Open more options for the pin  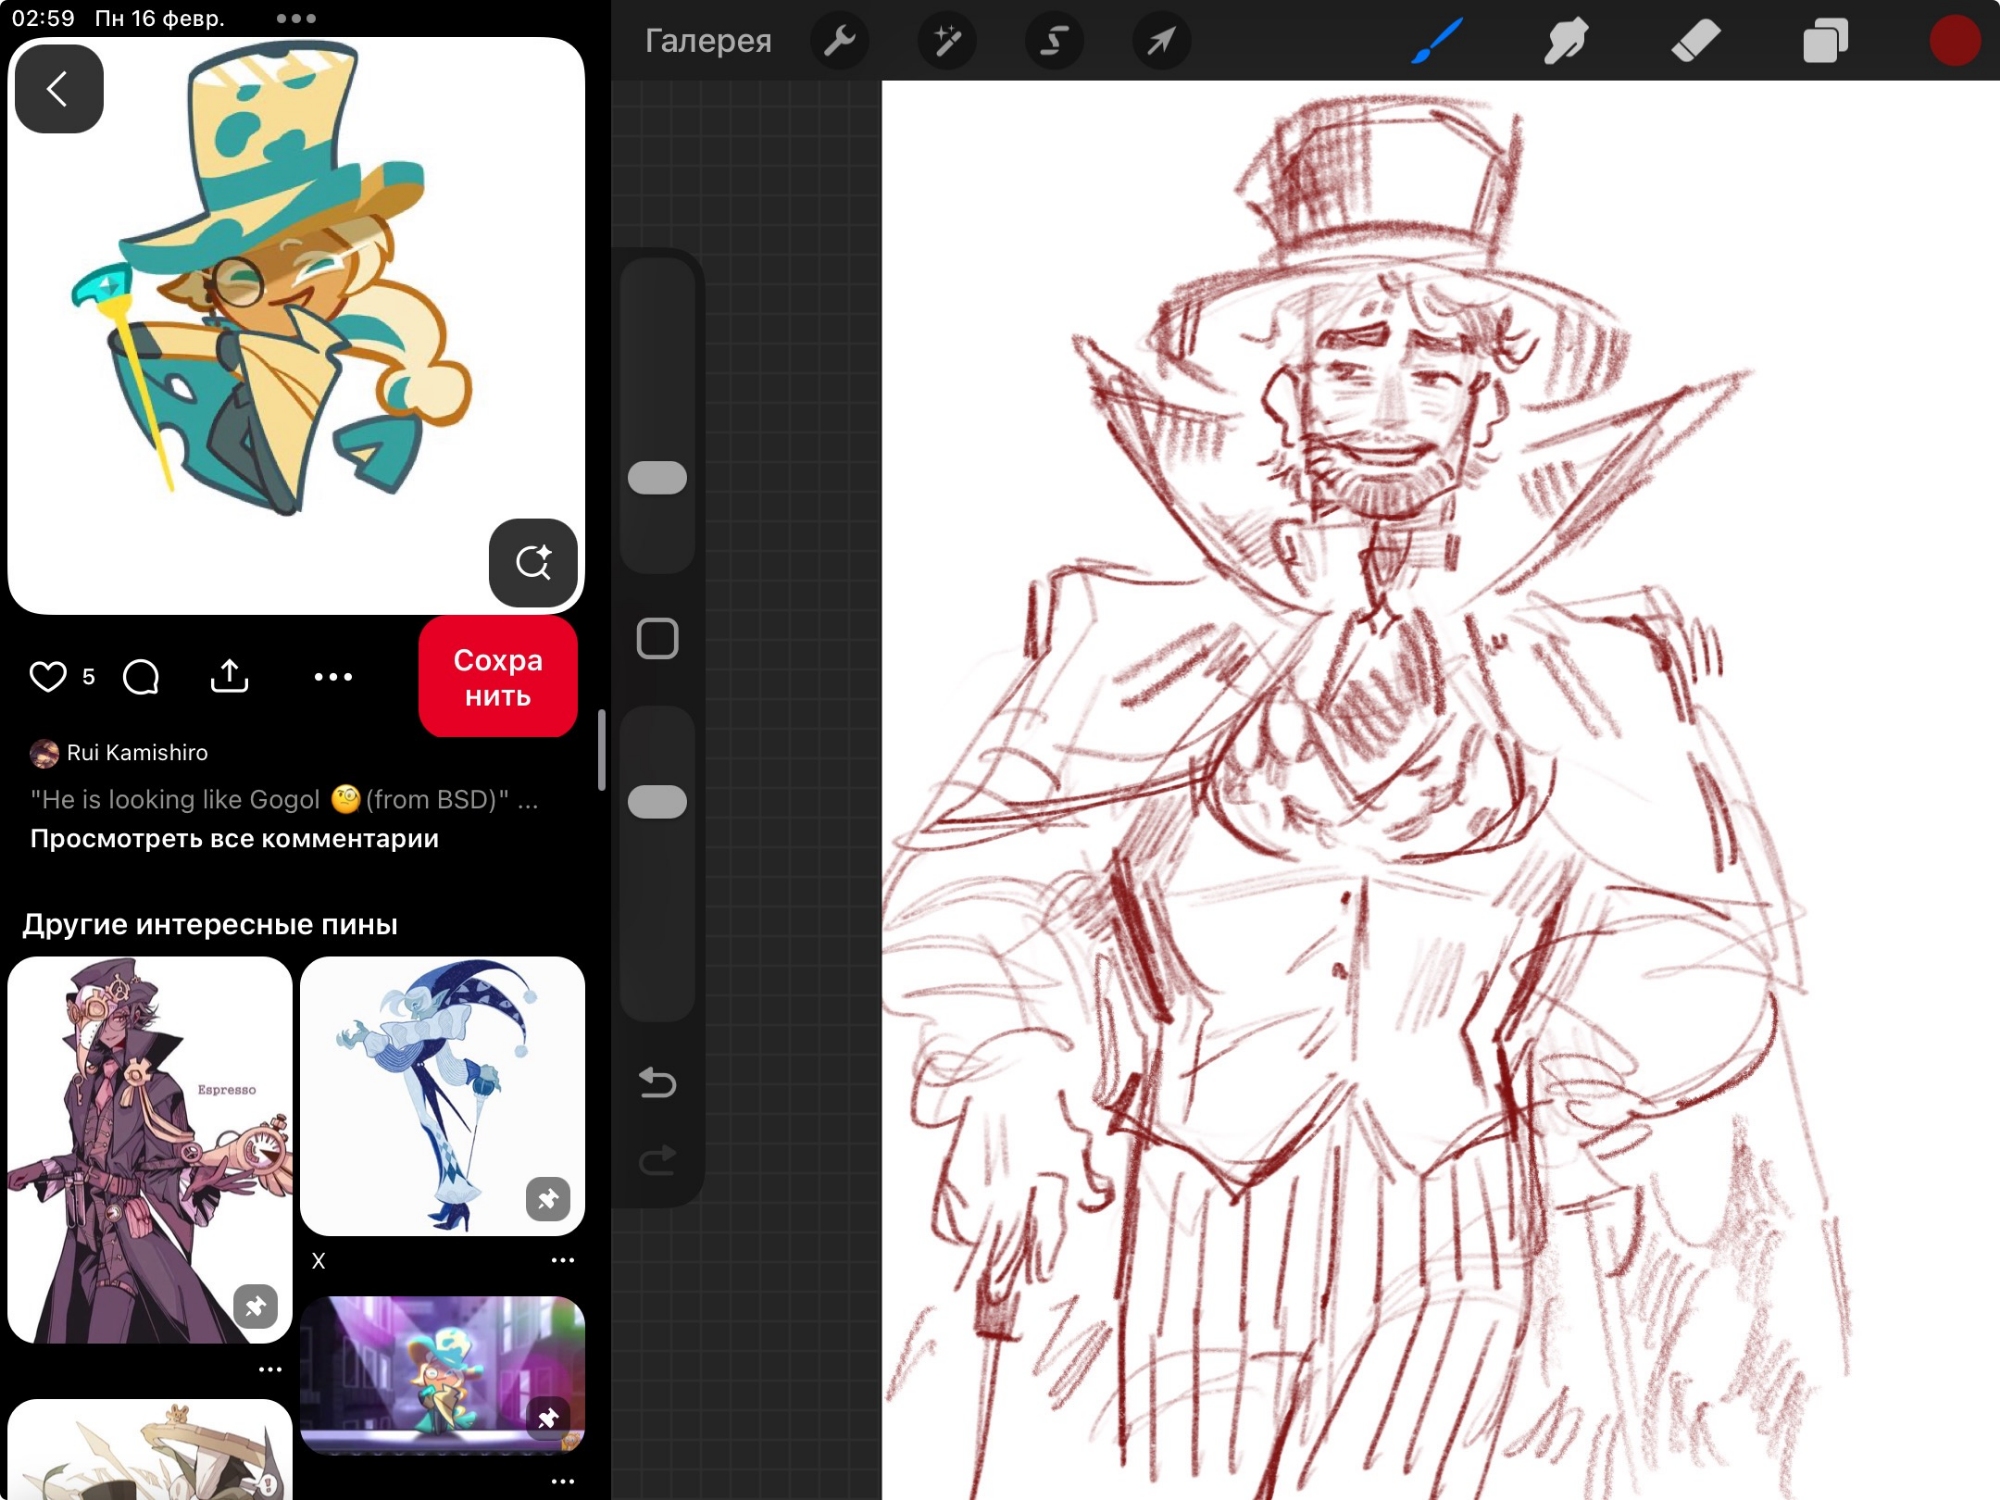point(333,677)
